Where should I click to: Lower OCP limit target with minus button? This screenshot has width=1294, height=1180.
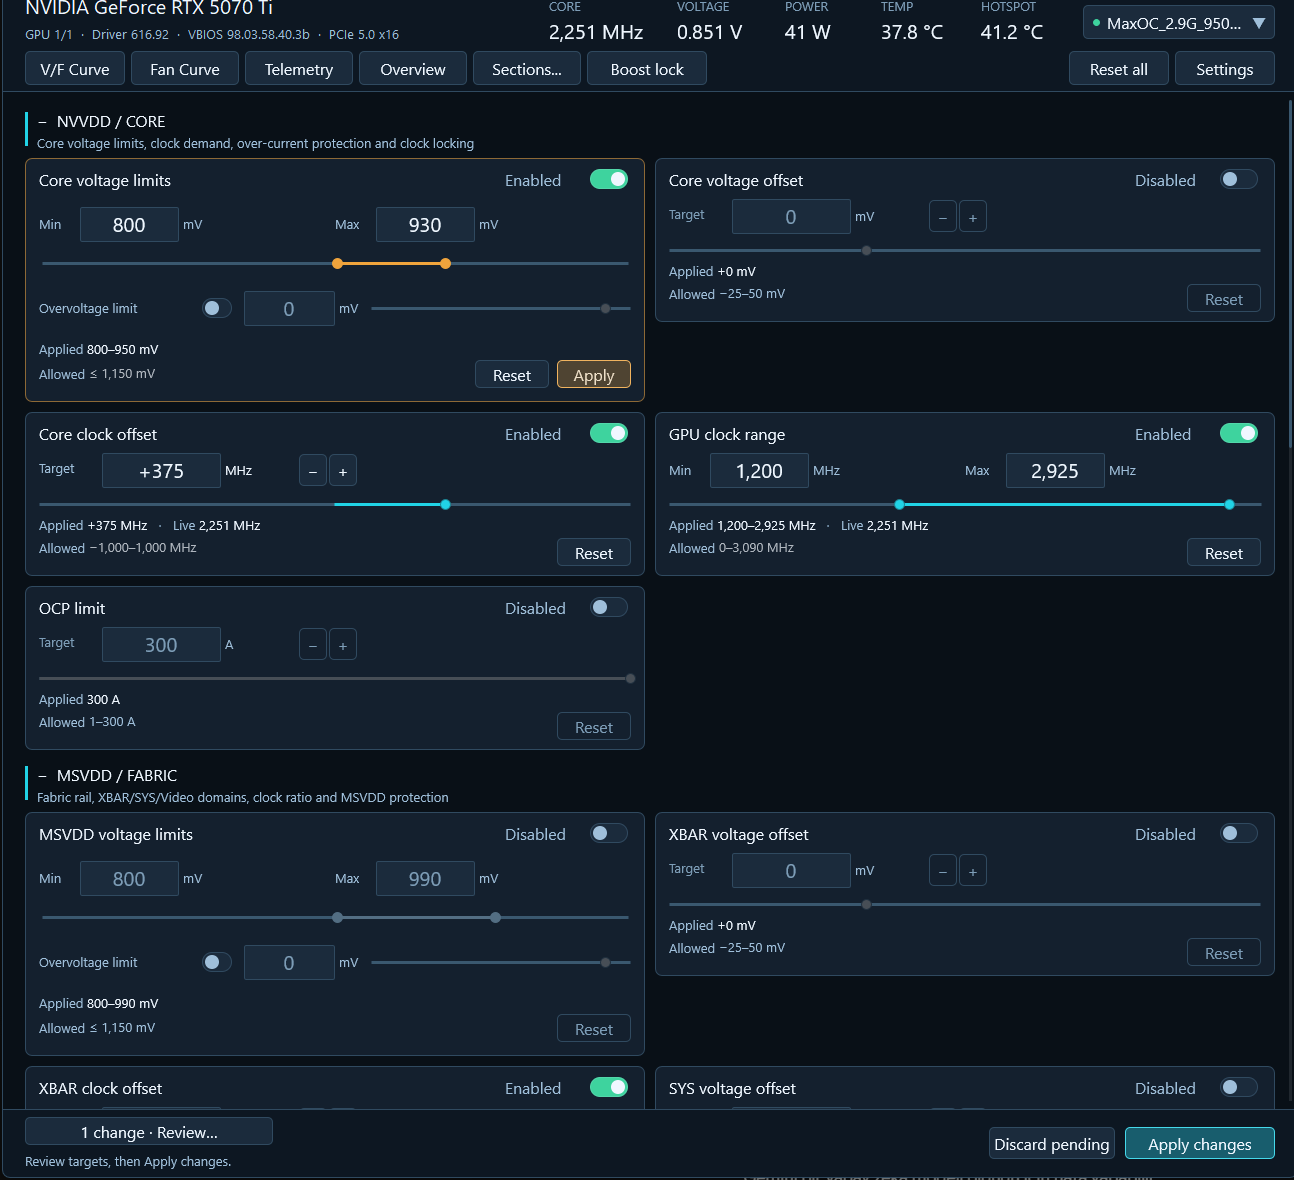click(313, 645)
